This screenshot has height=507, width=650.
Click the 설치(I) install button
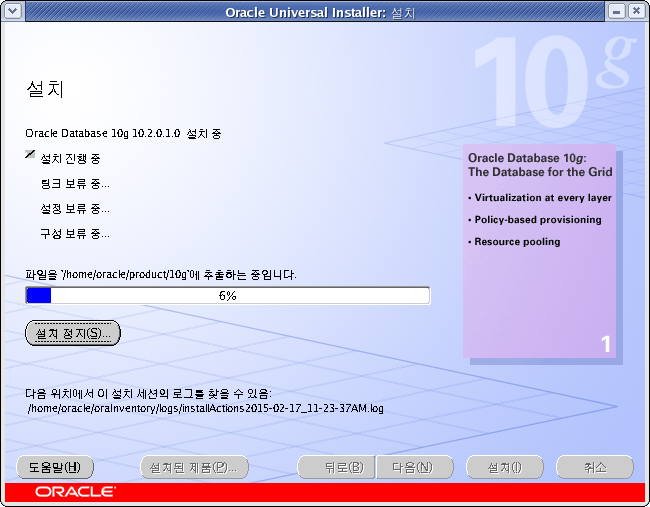point(504,468)
